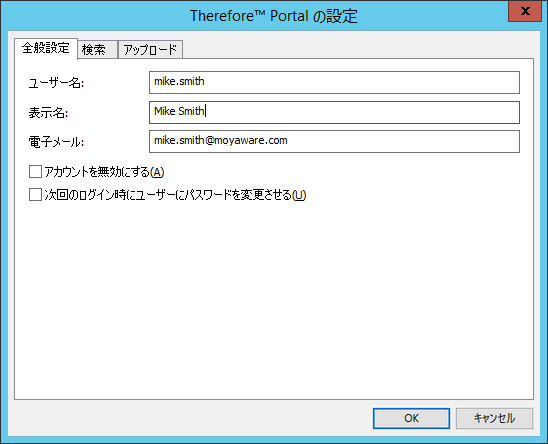Screen dimensions: 548x444
Task: Open the 検索 tab
Action: 97,50
